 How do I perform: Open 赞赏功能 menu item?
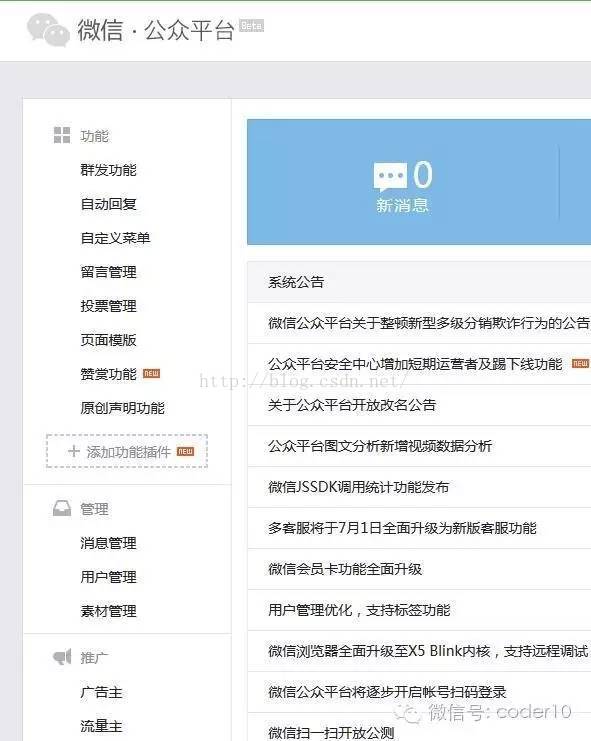click(x=109, y=374)
